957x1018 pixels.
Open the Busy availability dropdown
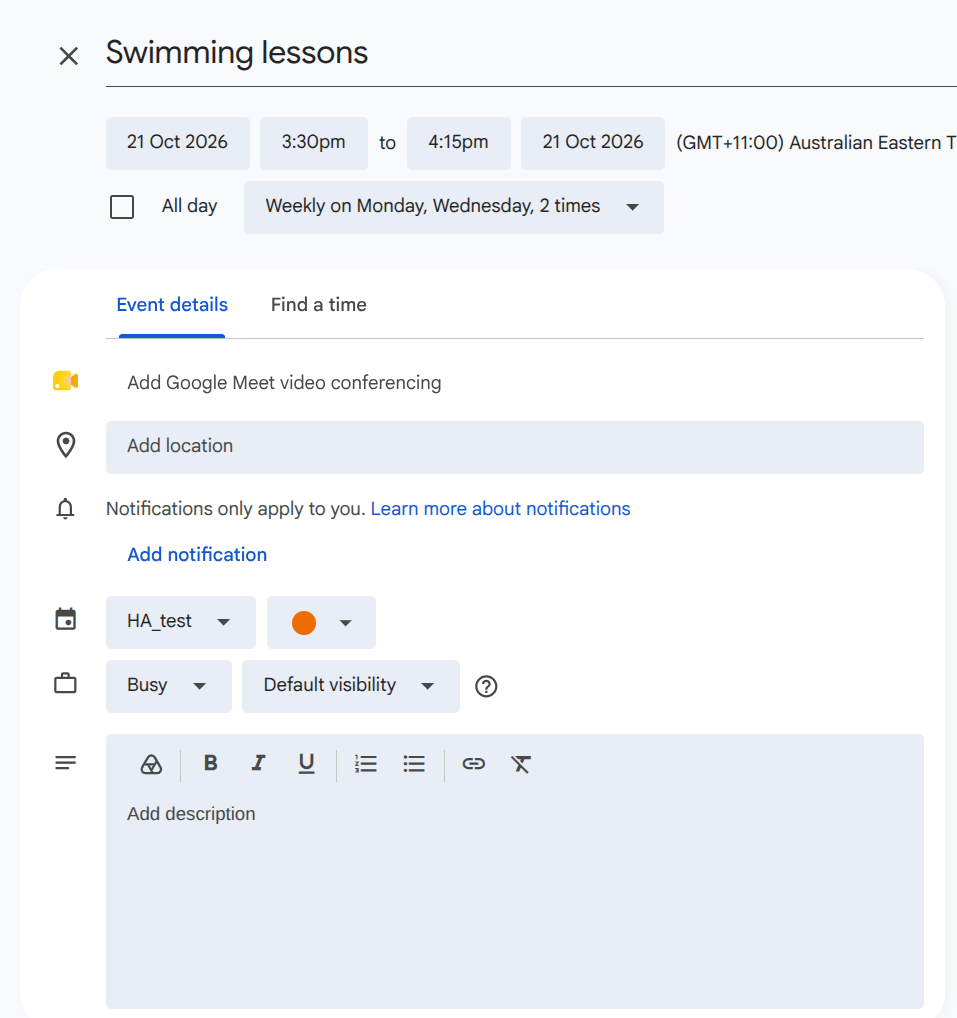click(169, 686)
